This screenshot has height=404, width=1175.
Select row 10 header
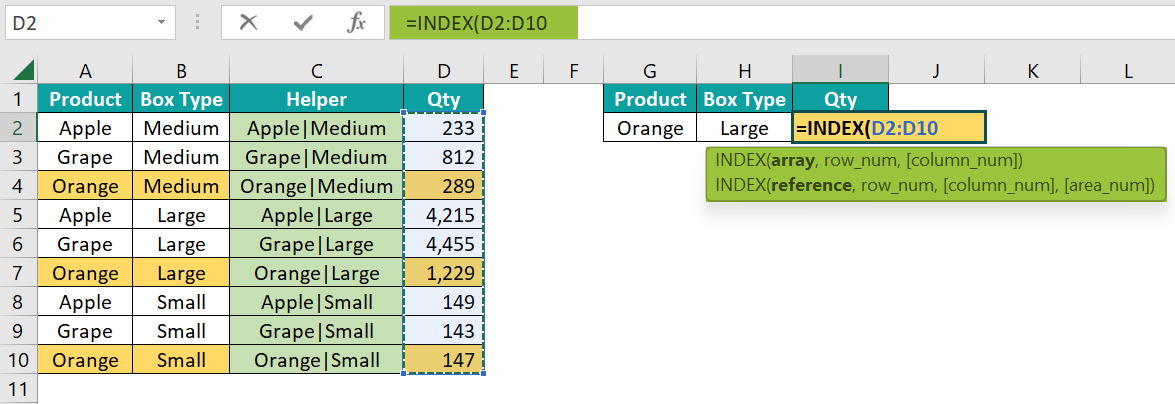pos(19,360)
